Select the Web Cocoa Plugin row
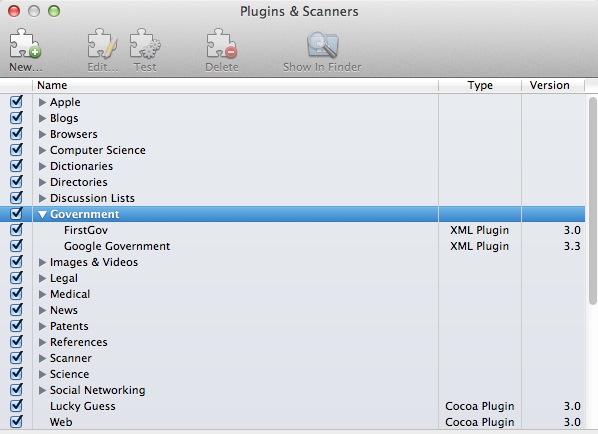The width and height of the screenshot is (598, 434). click(293, 422)
